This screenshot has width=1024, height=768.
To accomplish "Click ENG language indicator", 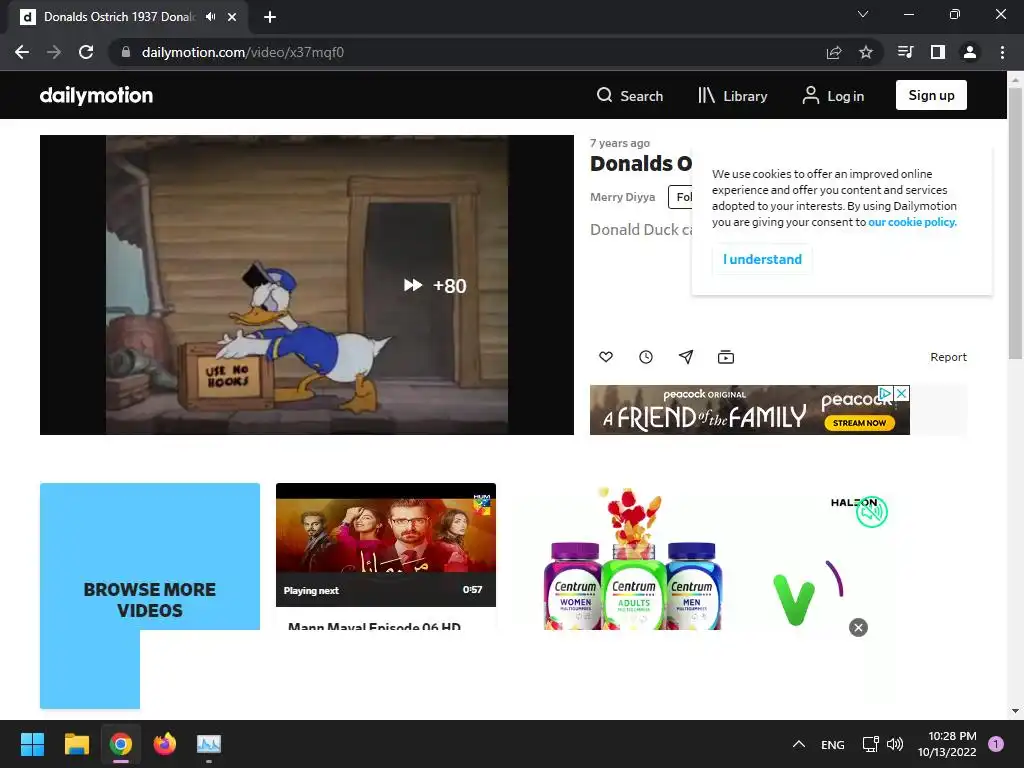I will pyautogui.click(x=833, y=744).
